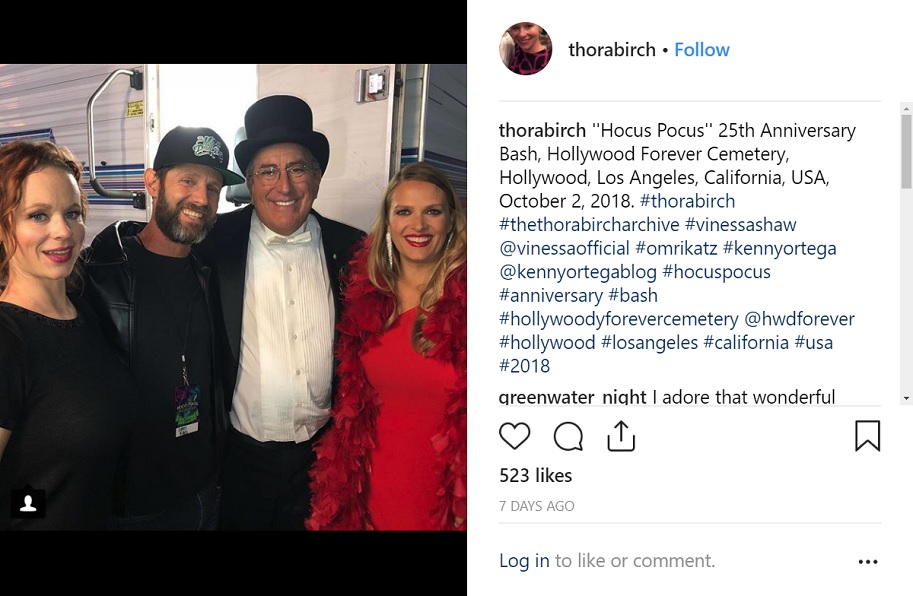The height and width of the screenshot is (596, 913).
Task: Visit @hwdforever mention link
Action: click(799, 319)
